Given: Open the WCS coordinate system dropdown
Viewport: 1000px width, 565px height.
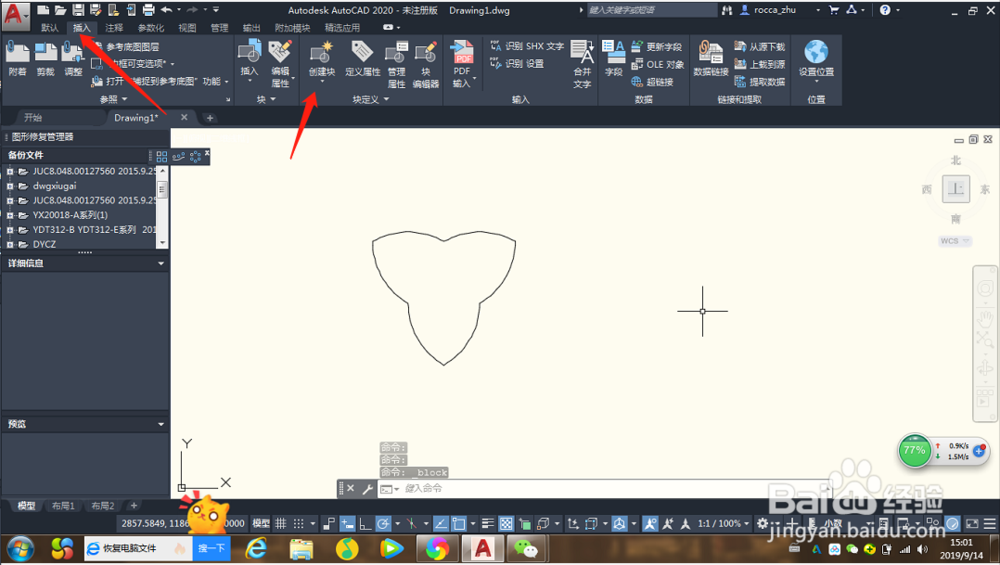Looking at the screenshot, I should pyautogui.click(x=955, y=240).
